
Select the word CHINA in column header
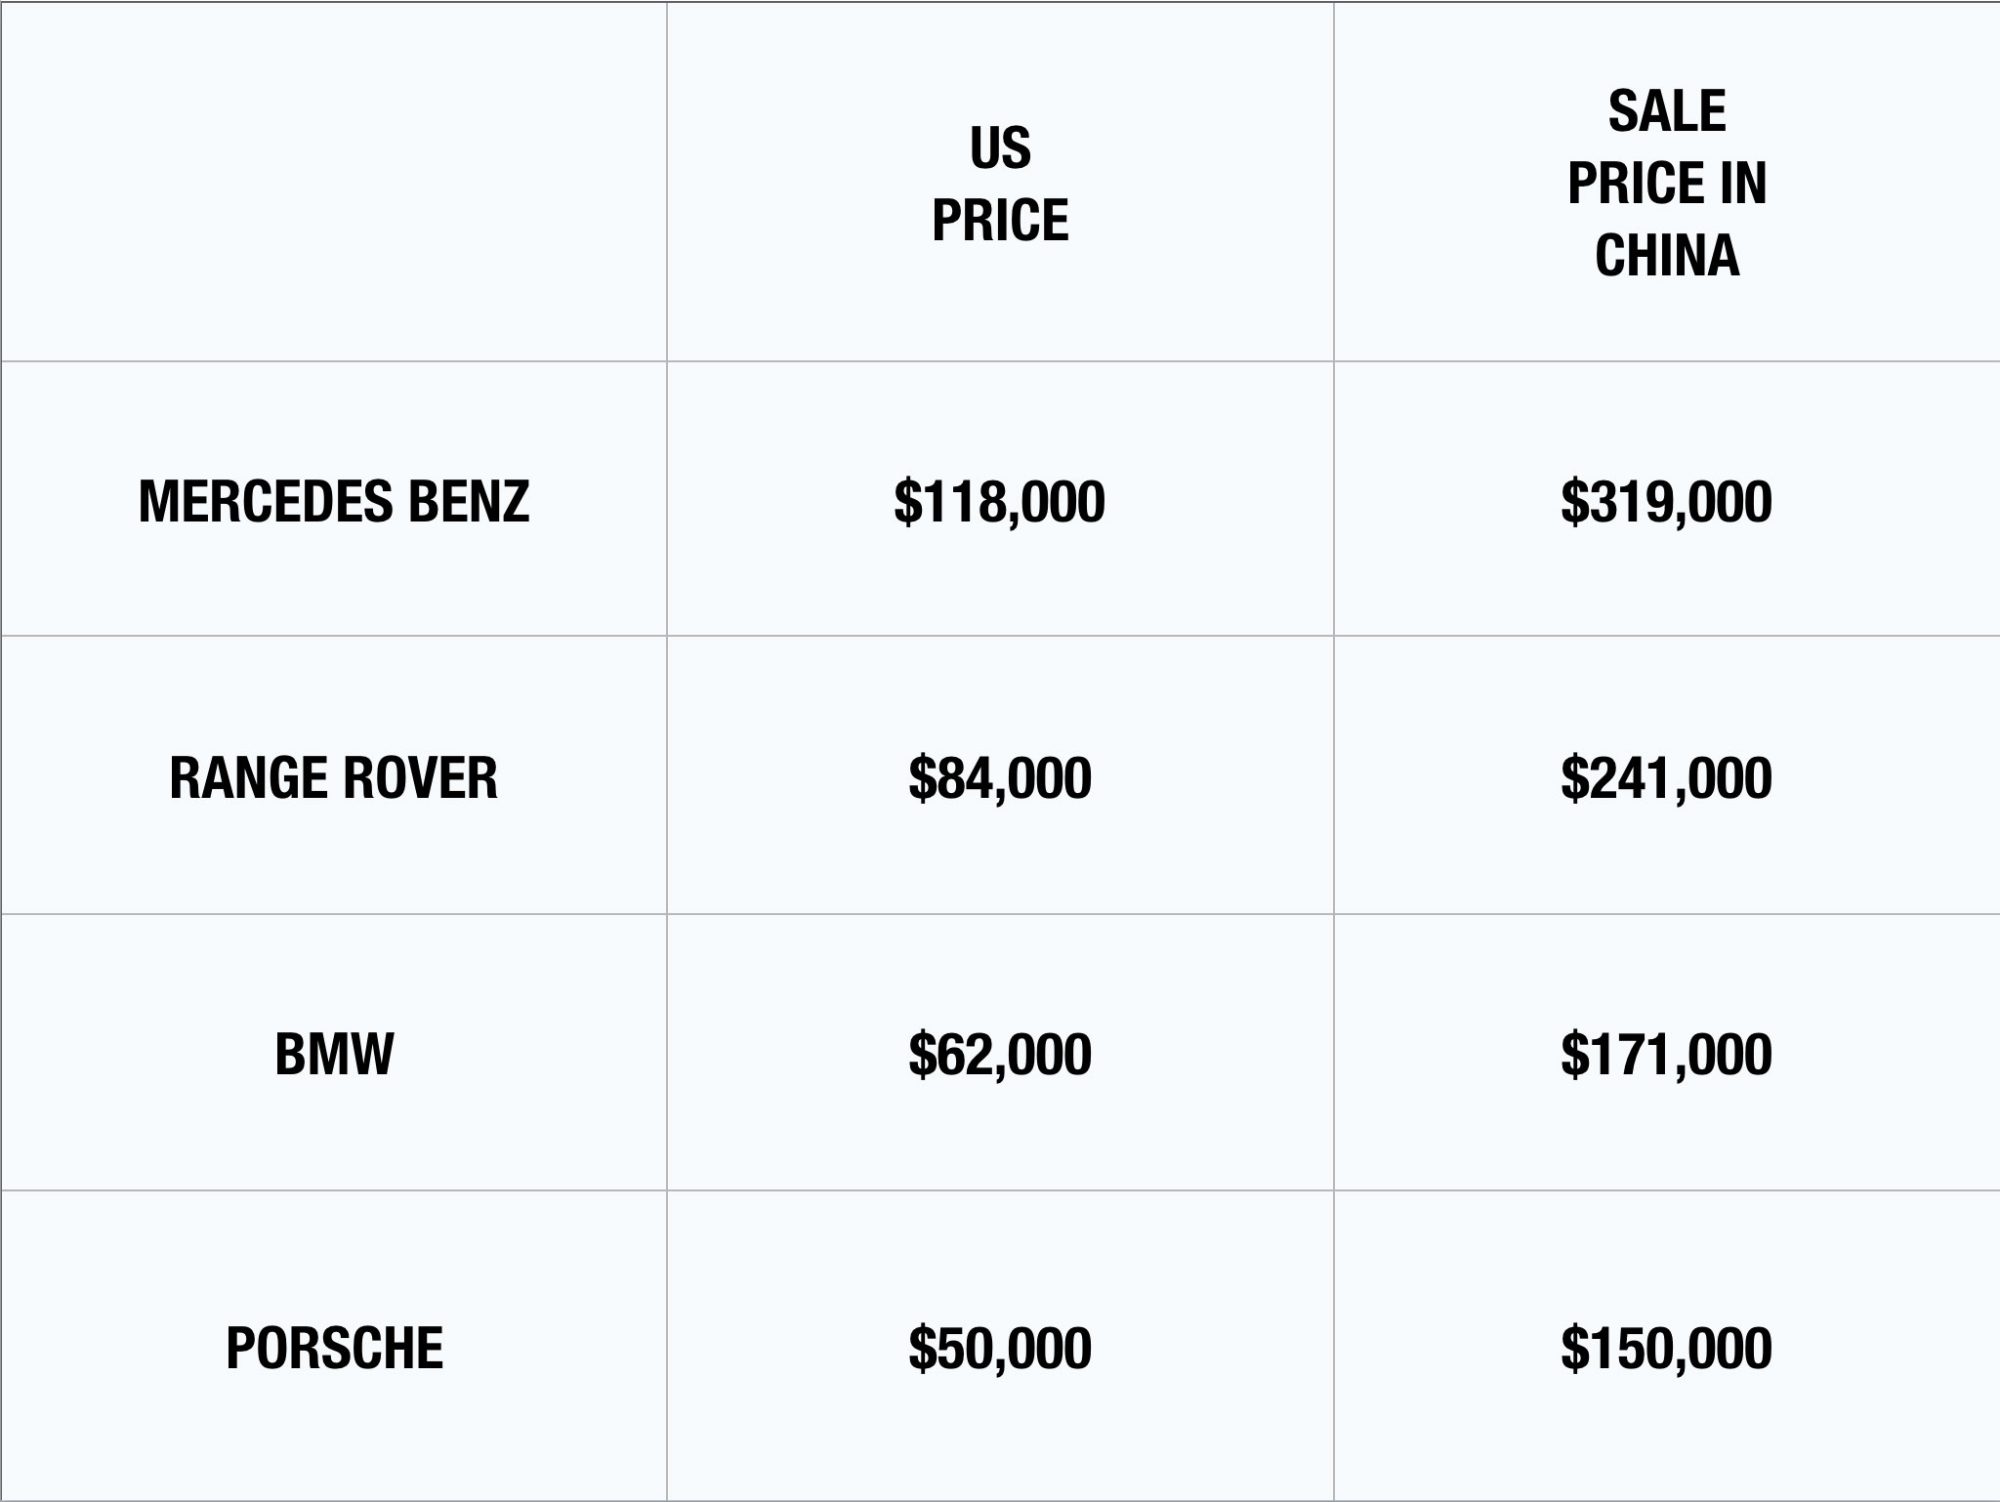tap(1667, 255)
